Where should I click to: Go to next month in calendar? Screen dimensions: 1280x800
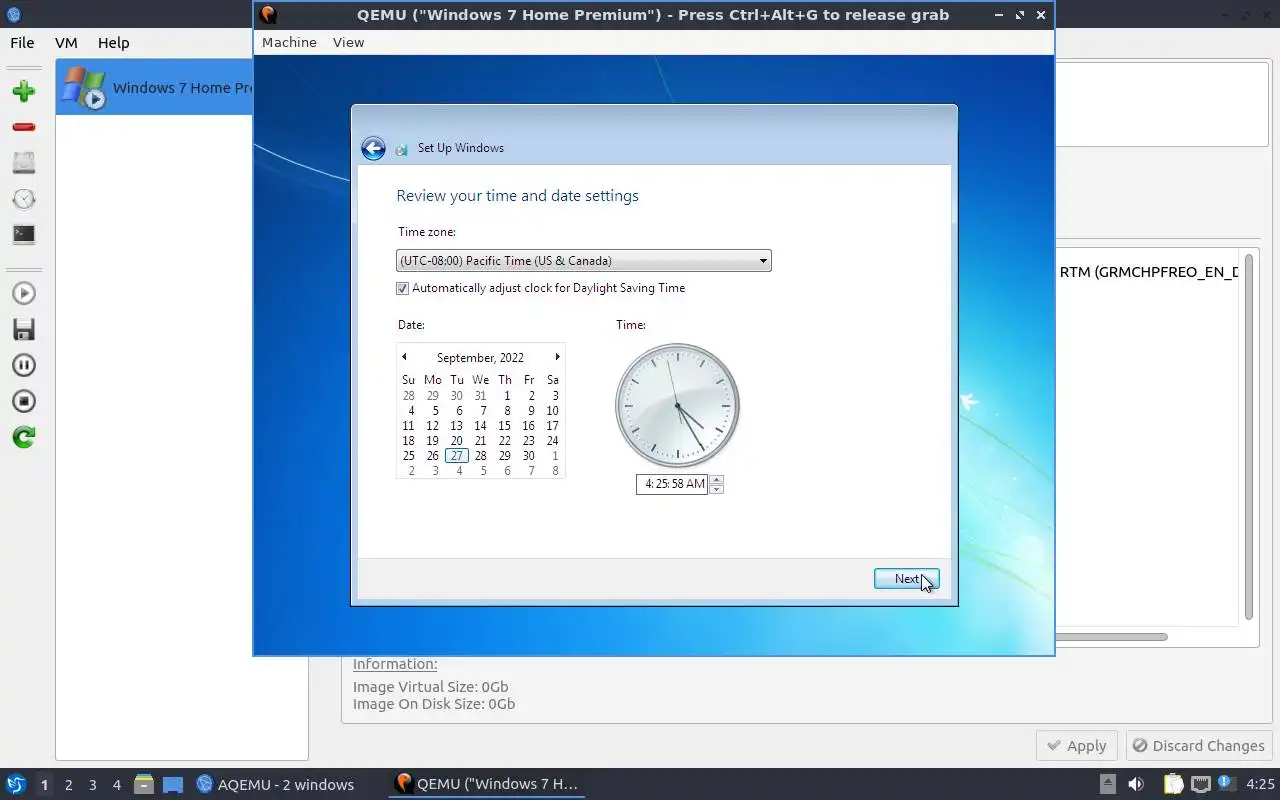point(557,357)
